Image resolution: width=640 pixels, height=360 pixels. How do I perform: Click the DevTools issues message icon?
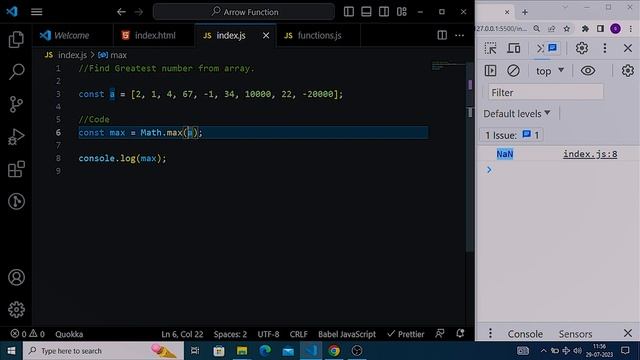point(552,48)
